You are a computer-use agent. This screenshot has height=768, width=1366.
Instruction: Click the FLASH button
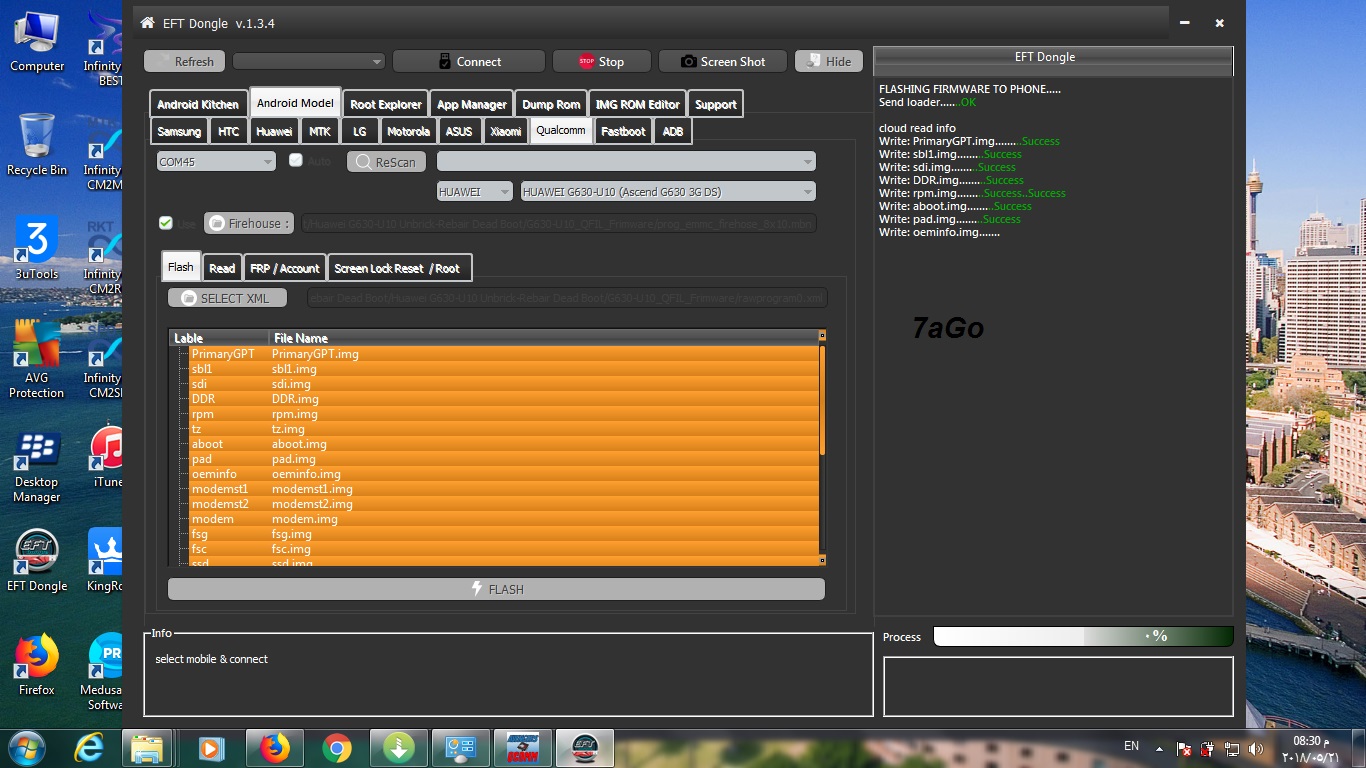pos(496,589)
